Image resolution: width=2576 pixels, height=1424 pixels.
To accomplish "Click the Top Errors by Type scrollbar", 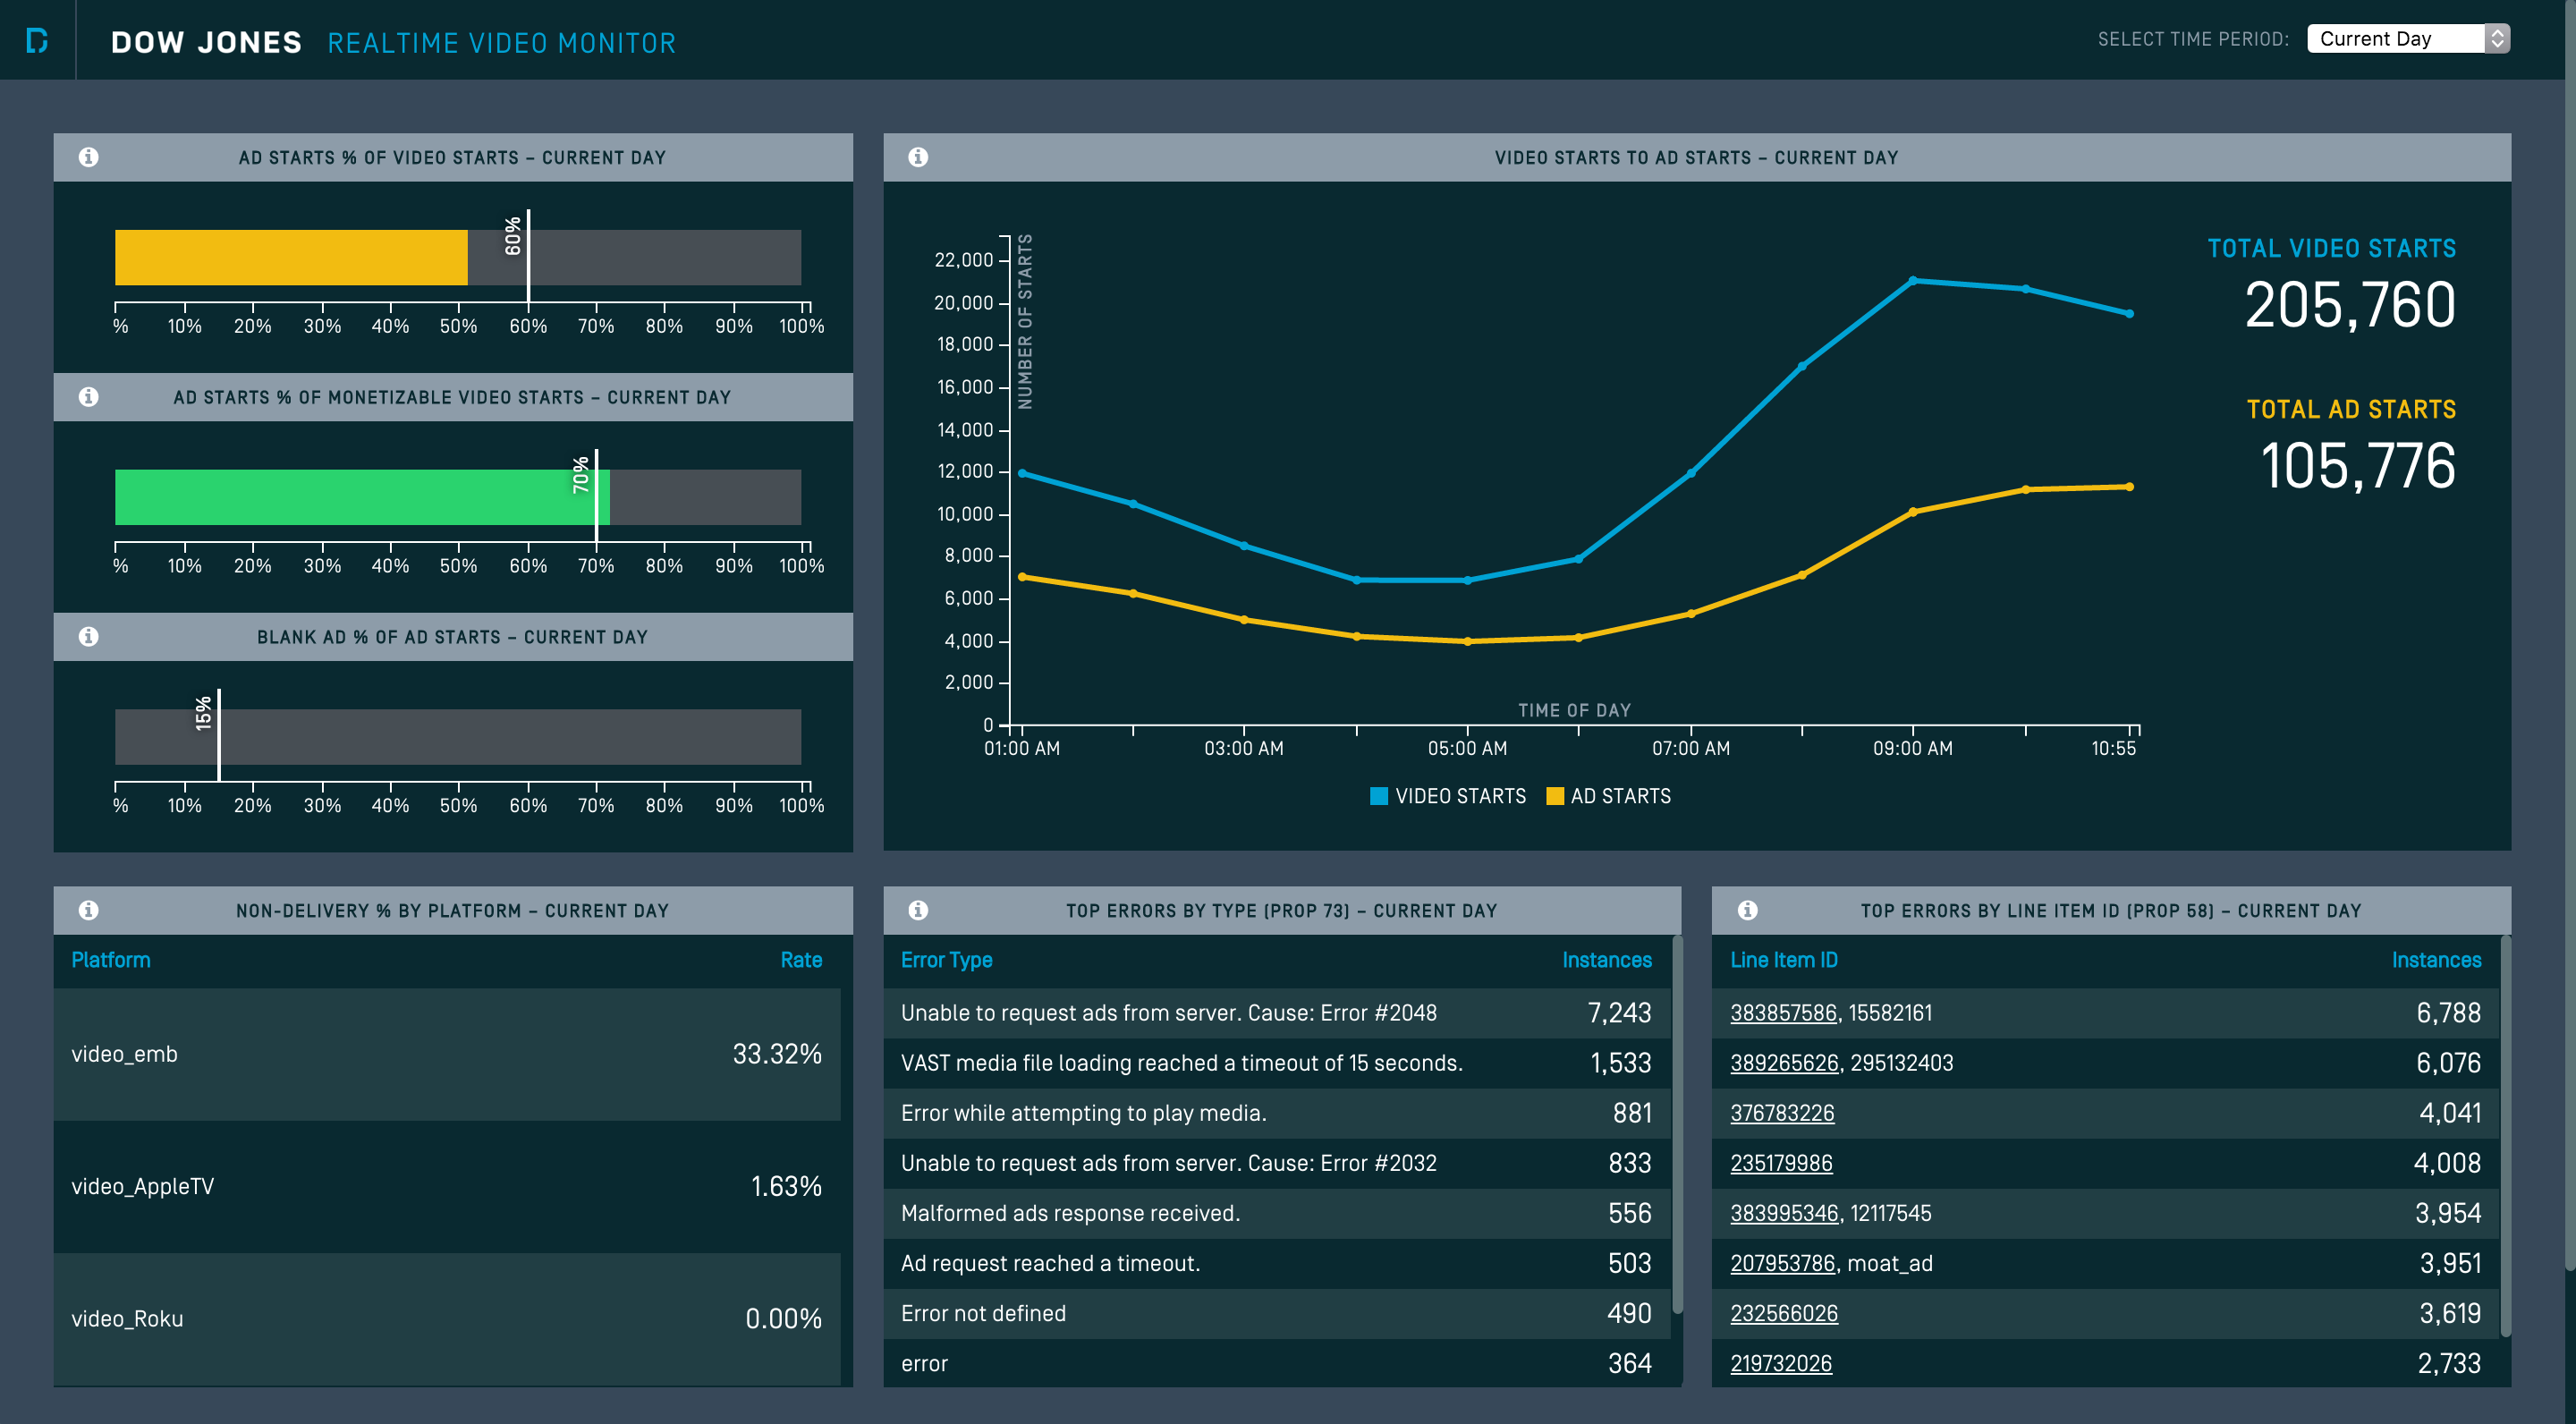I will (1678, 1124).
